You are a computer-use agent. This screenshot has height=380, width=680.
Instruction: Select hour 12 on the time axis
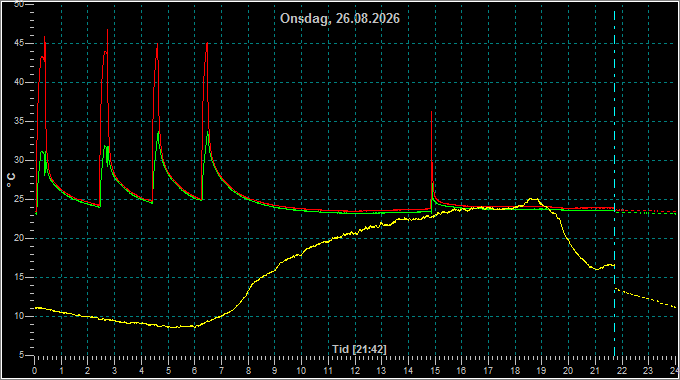pyautogui.click(x=355, y=371)
